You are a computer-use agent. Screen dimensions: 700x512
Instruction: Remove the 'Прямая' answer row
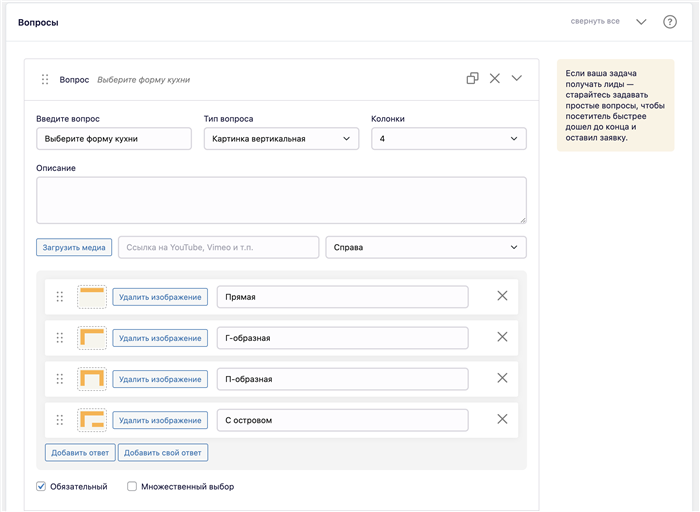click(x=502, y=296)
